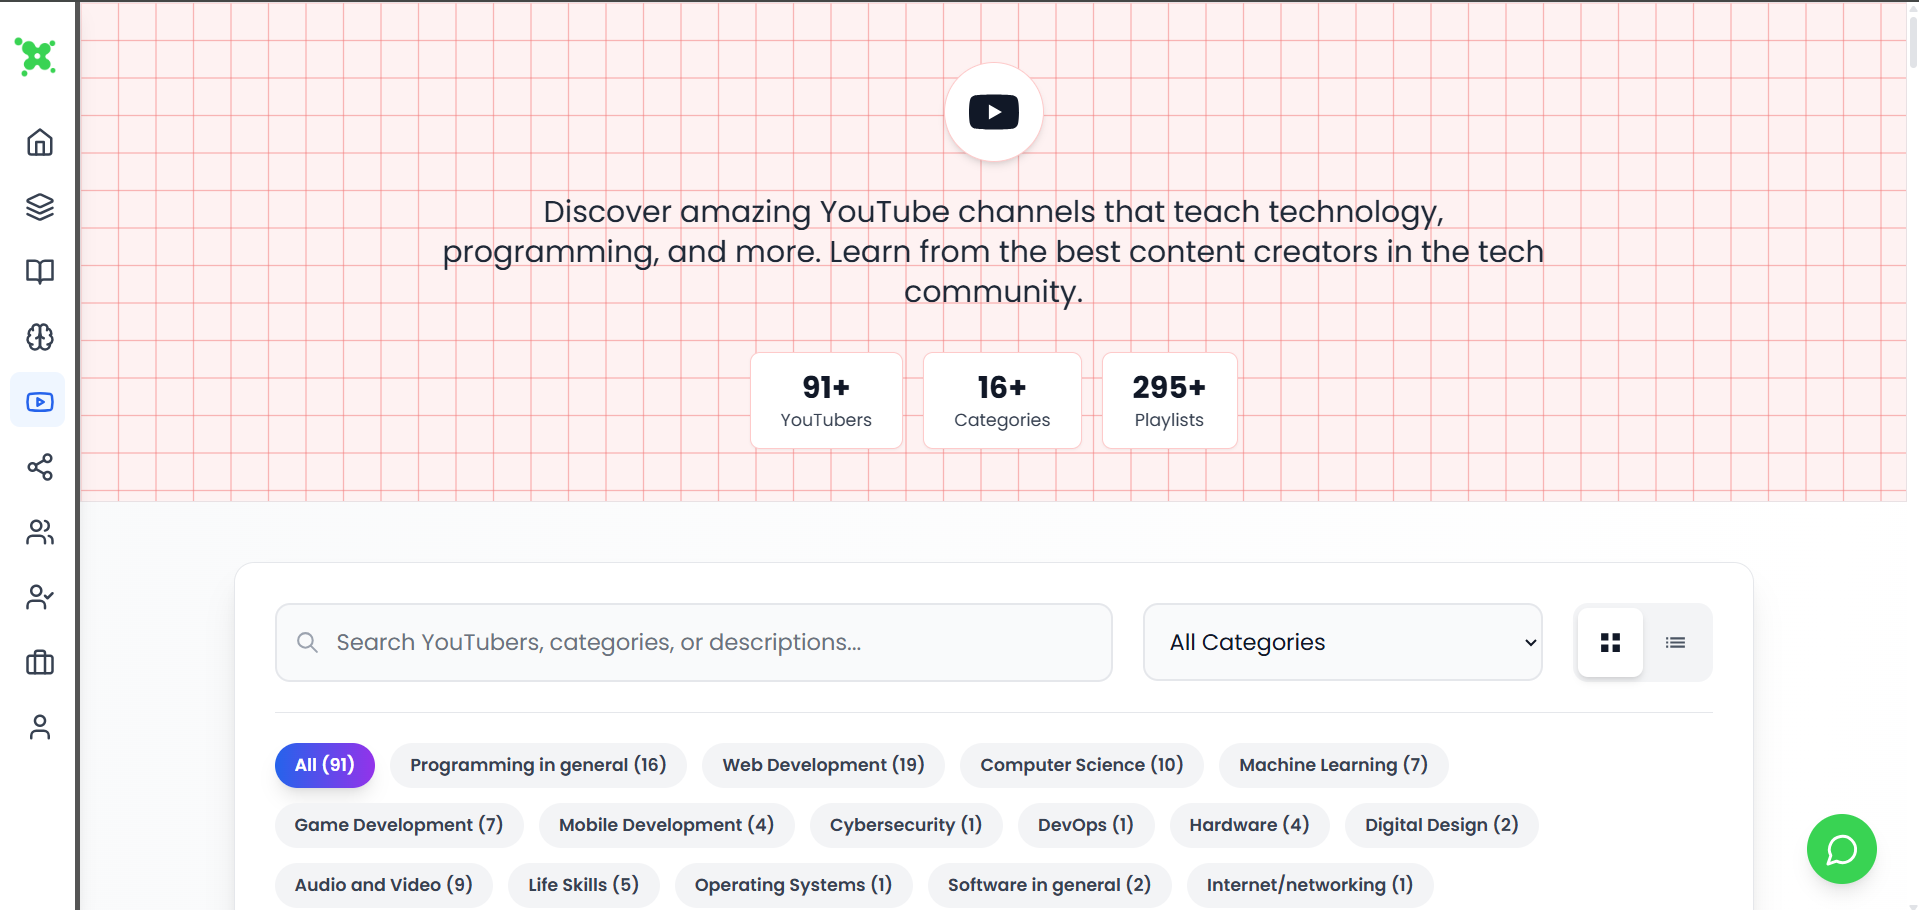This screenshot has height=910, width=1919.
Task: Open the brain icon in sidebar
Action: point(39,337)
